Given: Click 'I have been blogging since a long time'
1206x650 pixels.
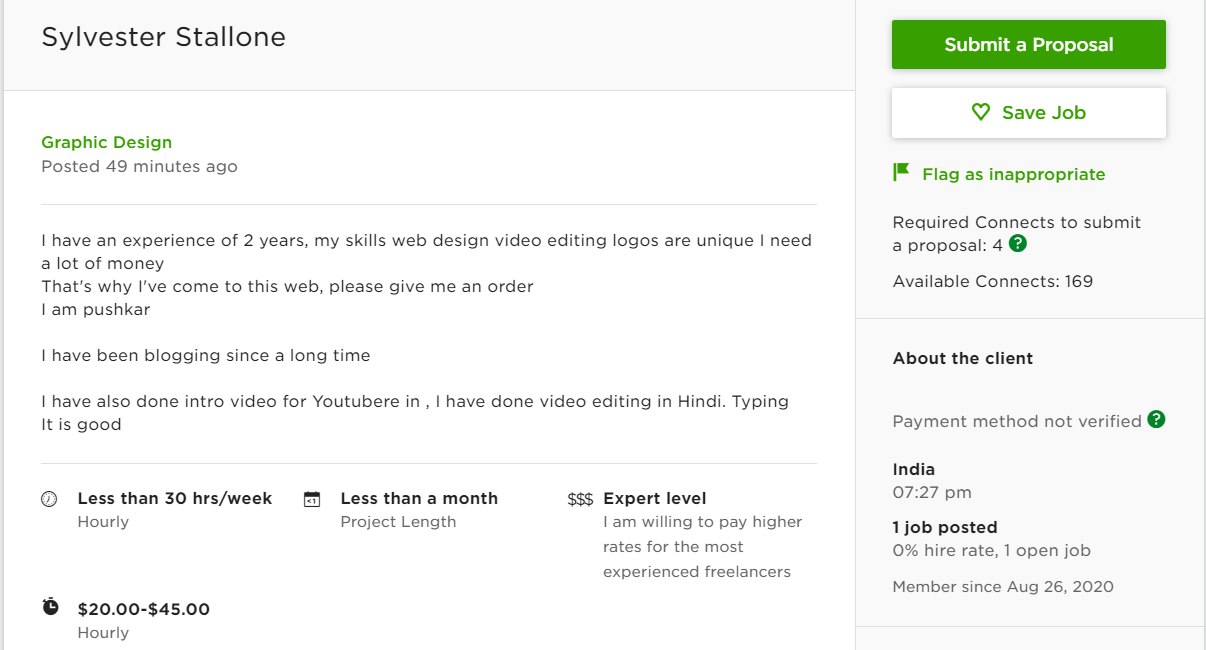Looking at the screenshot, I should (206, 355).
